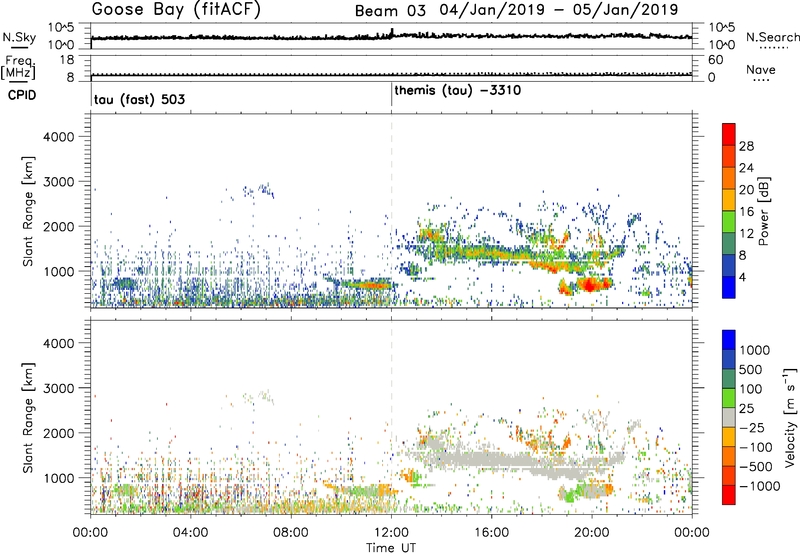Screen dimensions: 800x554
Task: Click the 'Freq. [MHz]' axis label
Action: tap(18, 68)
